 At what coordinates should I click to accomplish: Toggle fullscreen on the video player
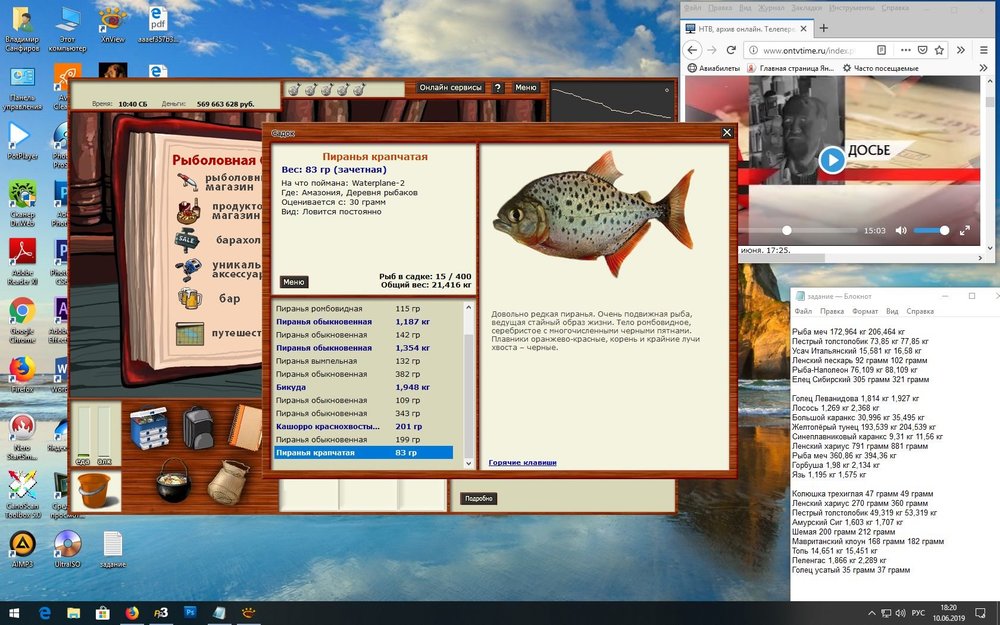965,230
